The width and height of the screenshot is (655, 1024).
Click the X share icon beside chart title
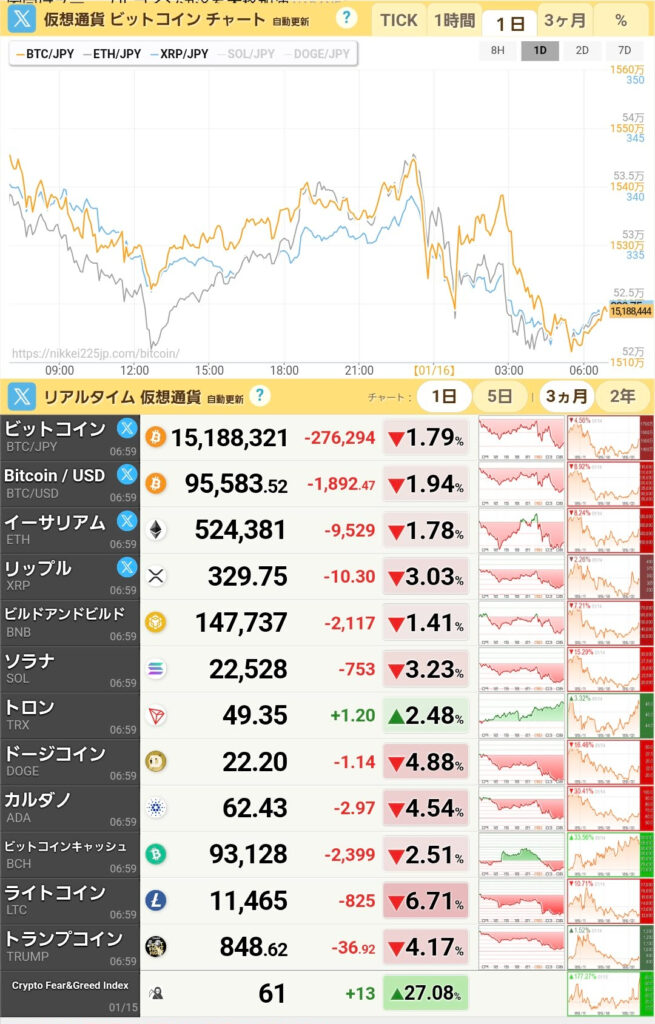[22, 19]
